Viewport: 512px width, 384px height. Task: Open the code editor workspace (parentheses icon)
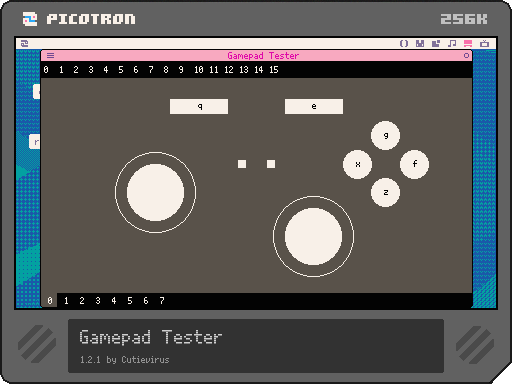(404, 43)
